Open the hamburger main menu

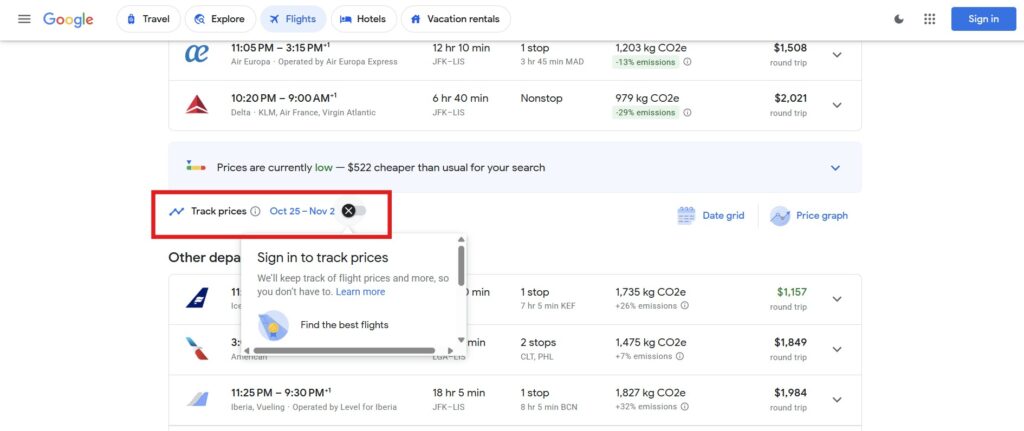pos(24,19)
